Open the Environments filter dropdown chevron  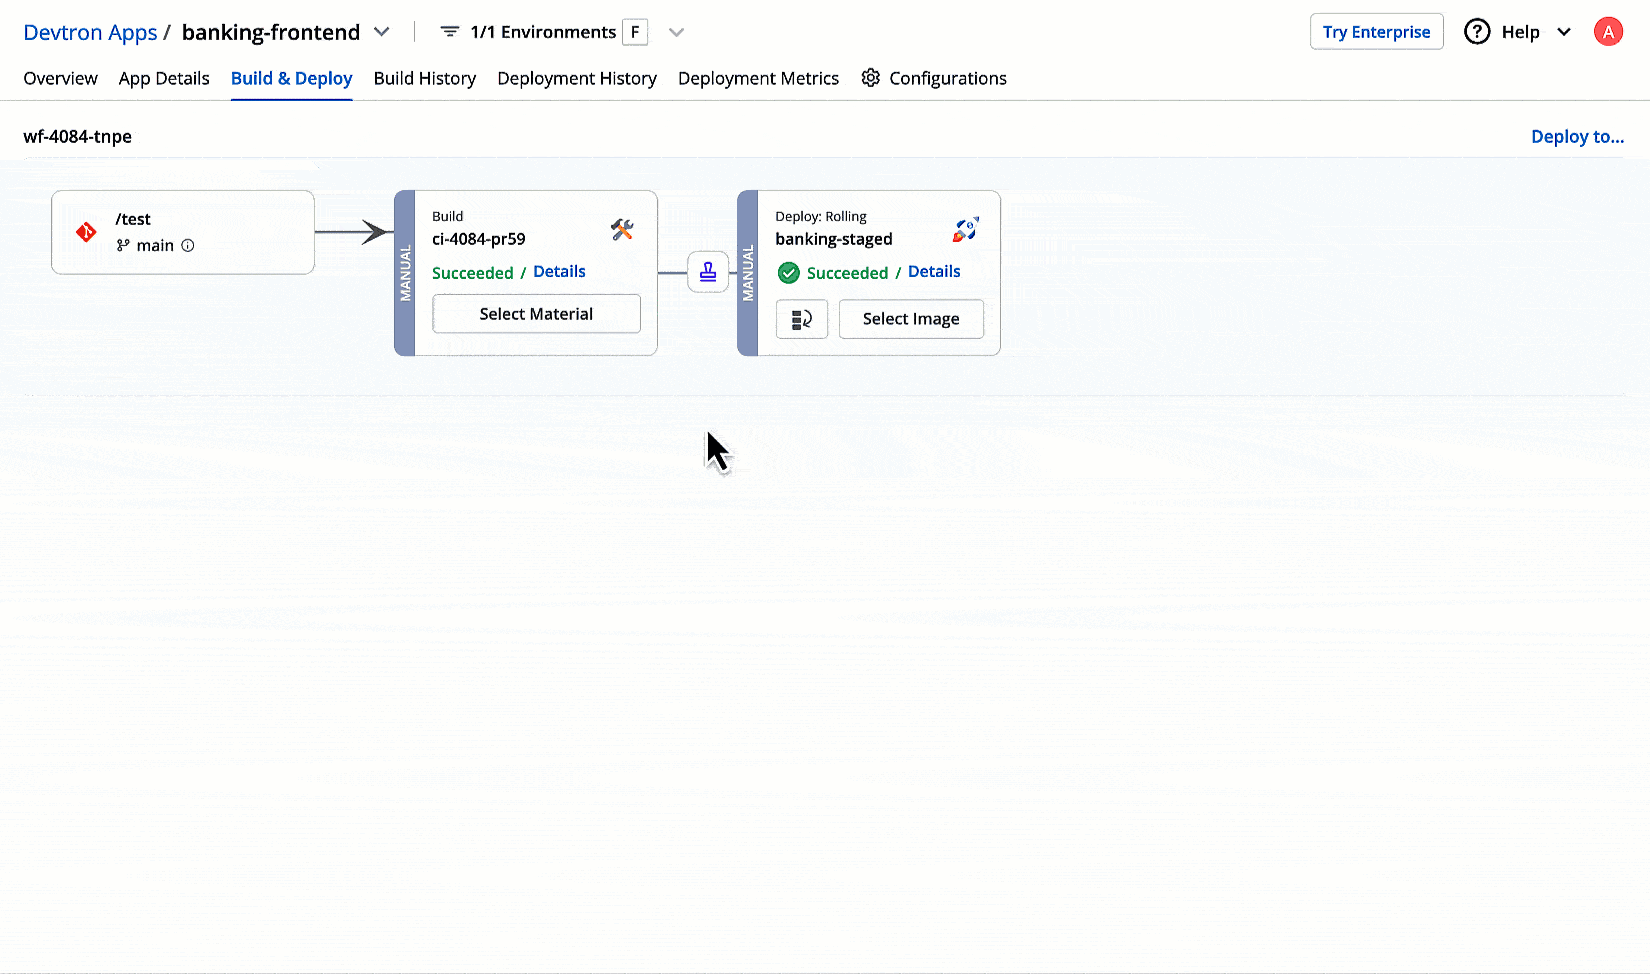(677, 32)
